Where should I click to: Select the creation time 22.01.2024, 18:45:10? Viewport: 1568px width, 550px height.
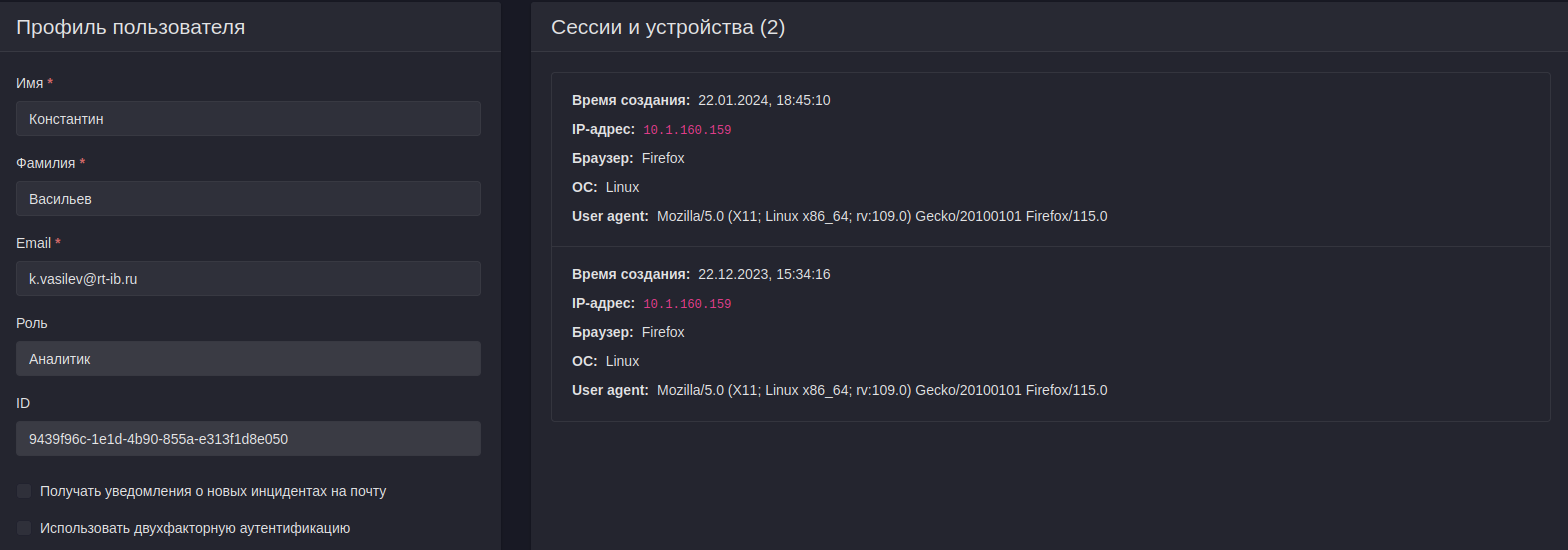[x=764, y=100]
